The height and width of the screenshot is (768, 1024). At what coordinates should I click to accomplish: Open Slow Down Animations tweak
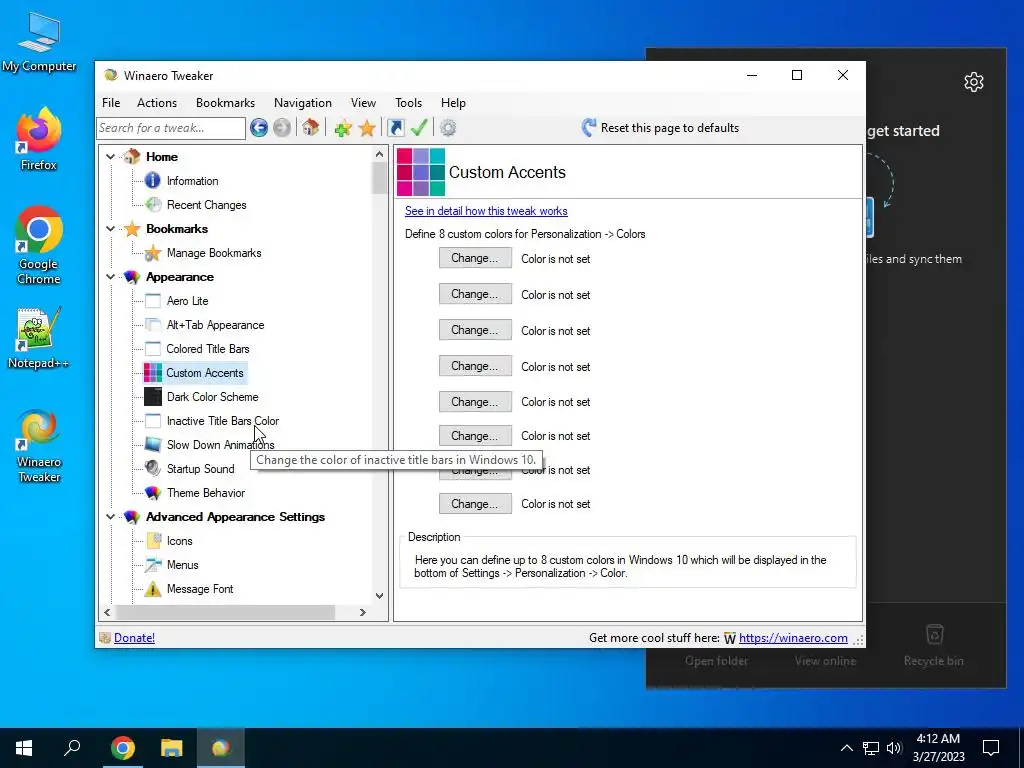pyautogui.click(x=220, y=445)
